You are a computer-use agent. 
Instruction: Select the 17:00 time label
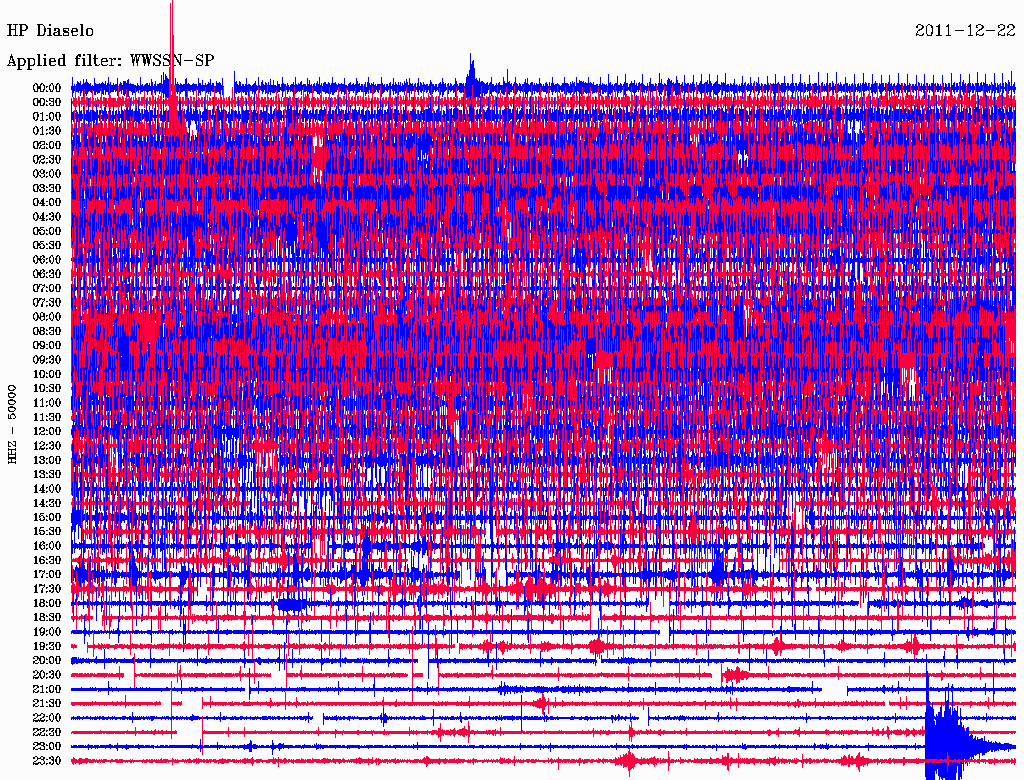click(x=47, y=575)
